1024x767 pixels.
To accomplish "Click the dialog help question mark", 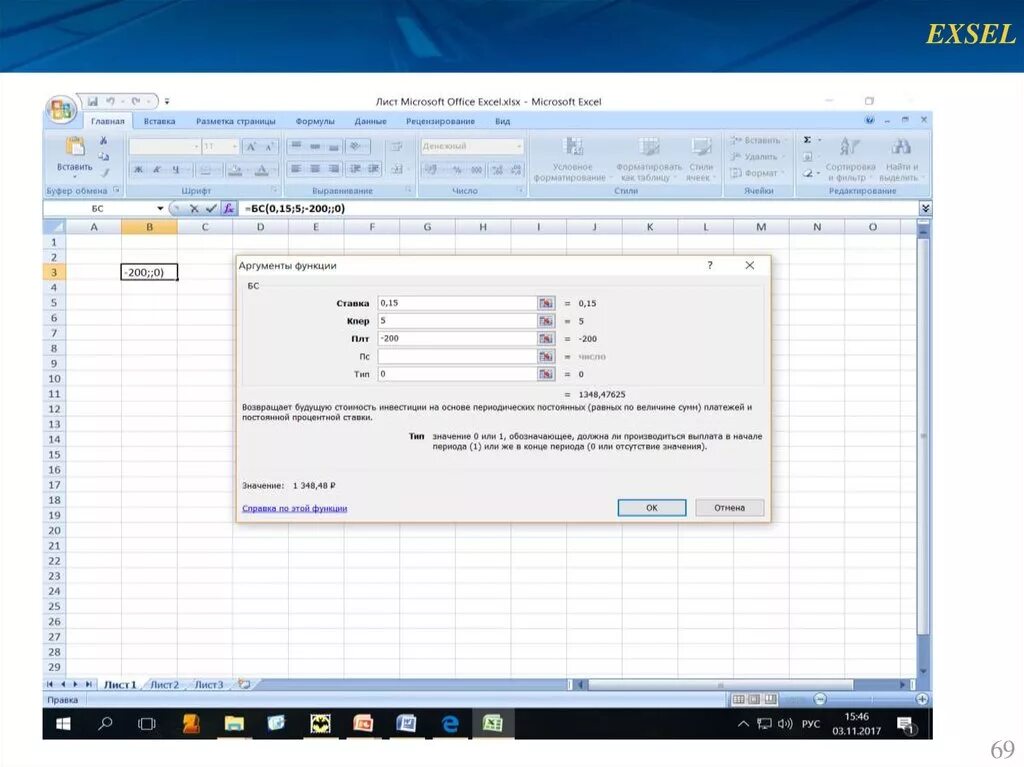I will point(710,265).
